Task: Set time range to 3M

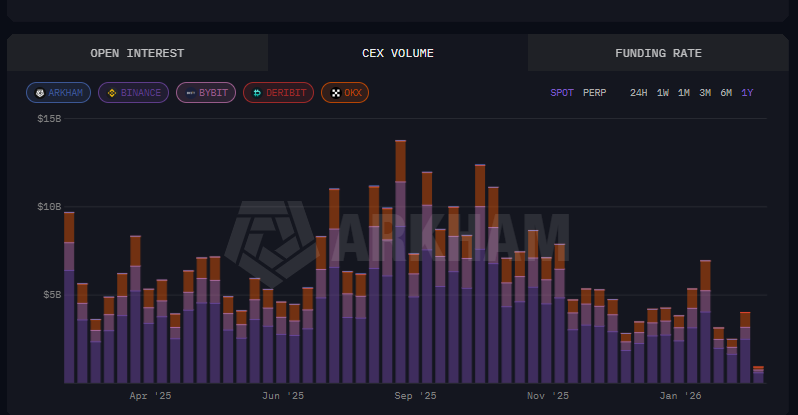Action: [705, 93]
